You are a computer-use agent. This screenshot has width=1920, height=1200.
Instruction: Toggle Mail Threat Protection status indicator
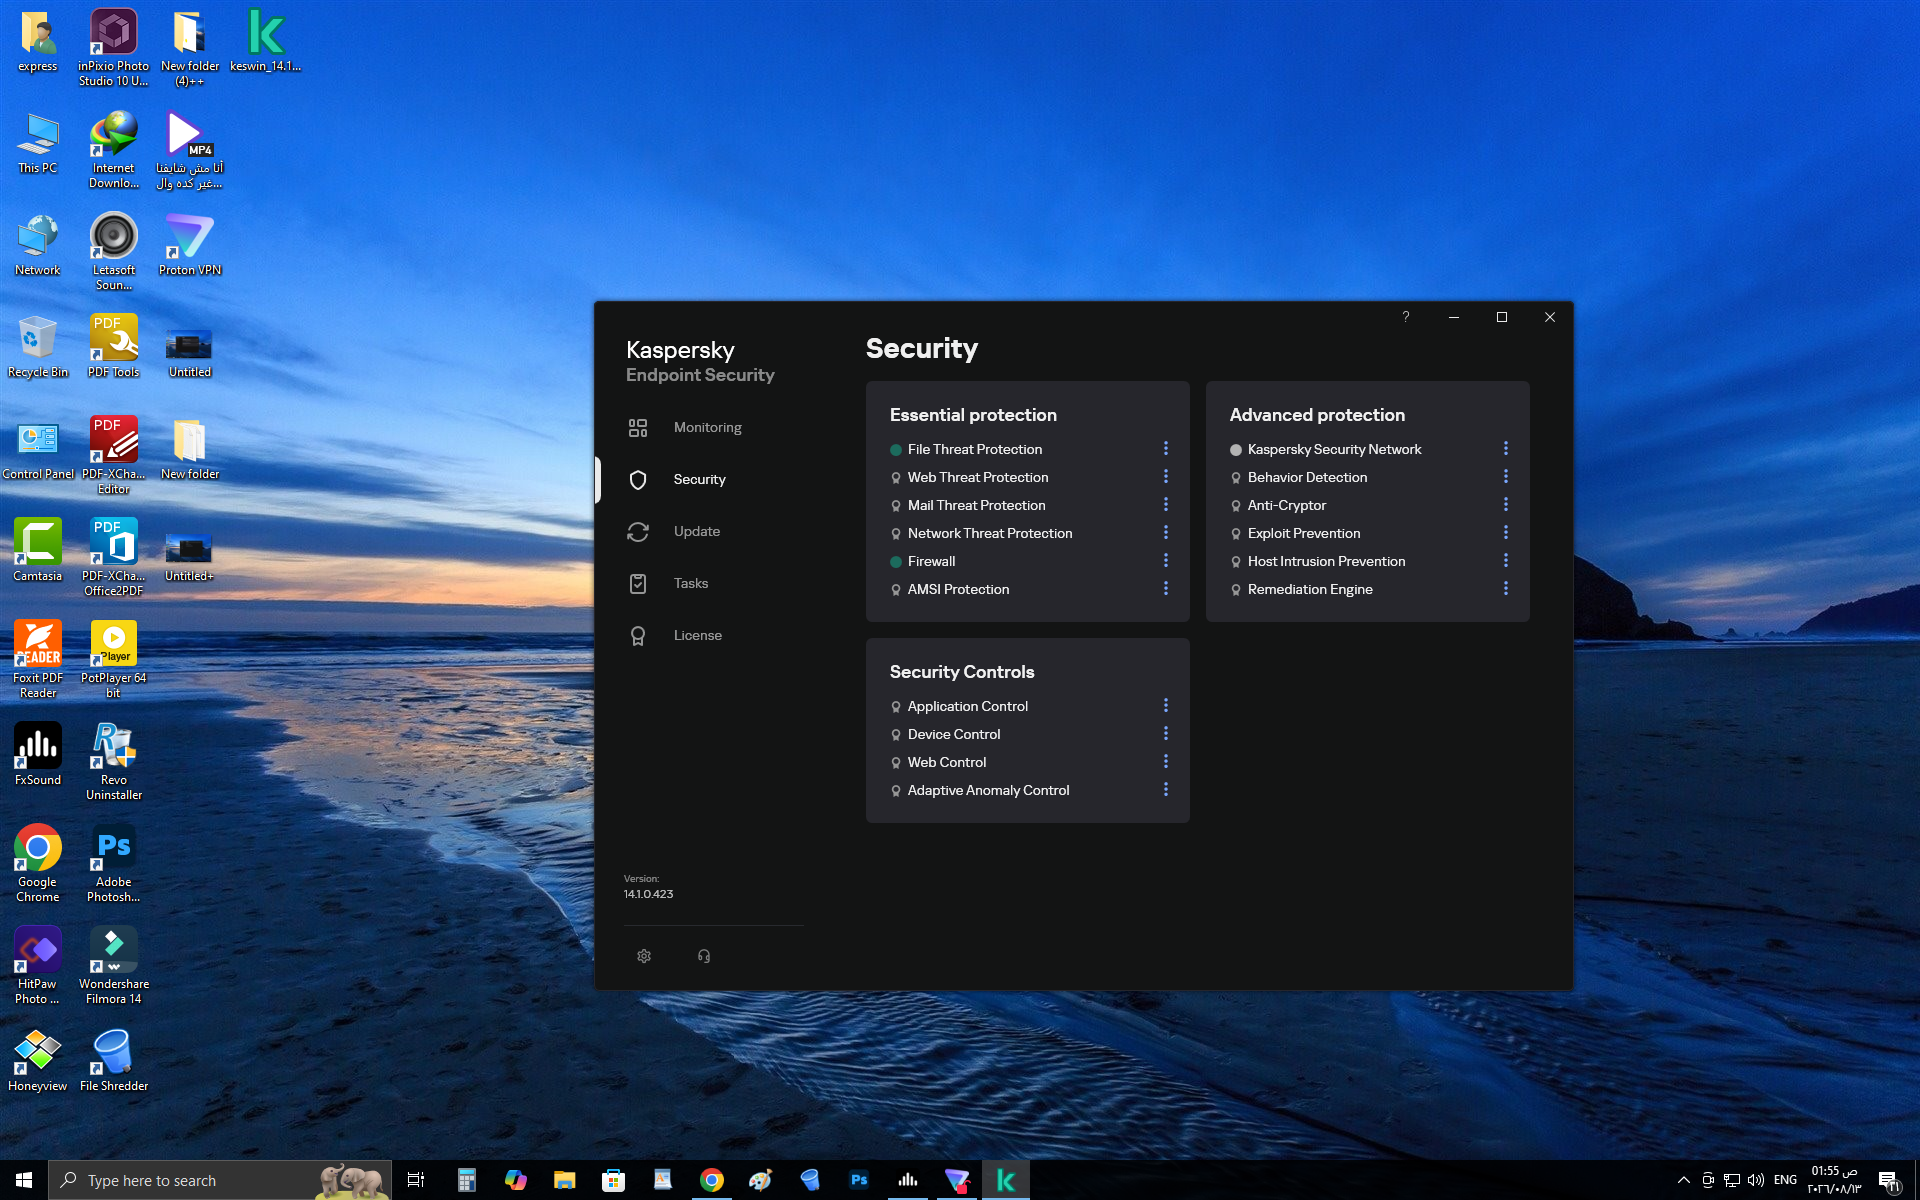point(896,506)
